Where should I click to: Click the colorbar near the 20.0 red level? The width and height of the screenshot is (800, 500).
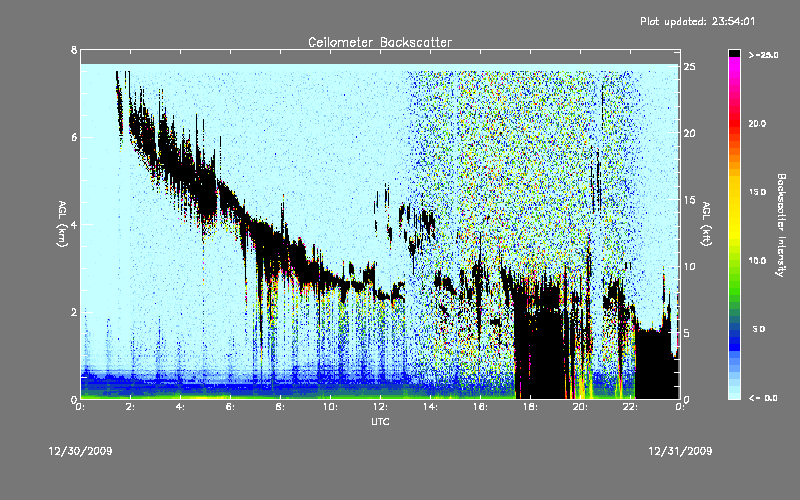click(x=734, y=123)
